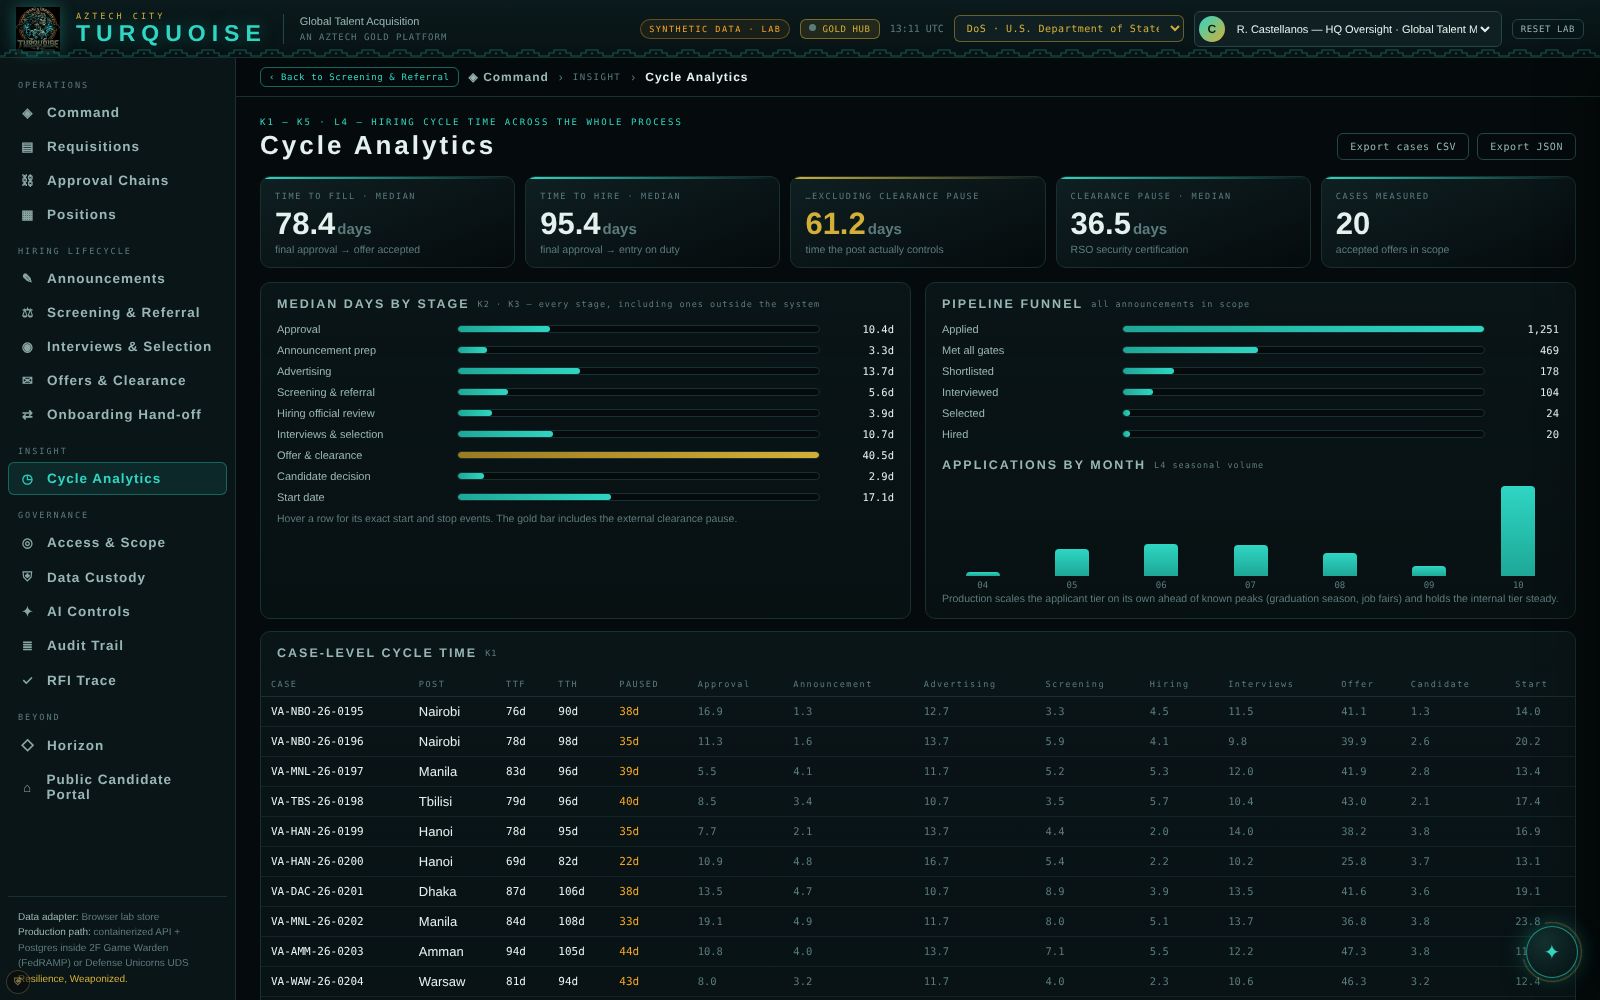The height and width of the screenshot is (1000, 1600).
Task: Click the Reset Lab button
Action: [1547, 29]
